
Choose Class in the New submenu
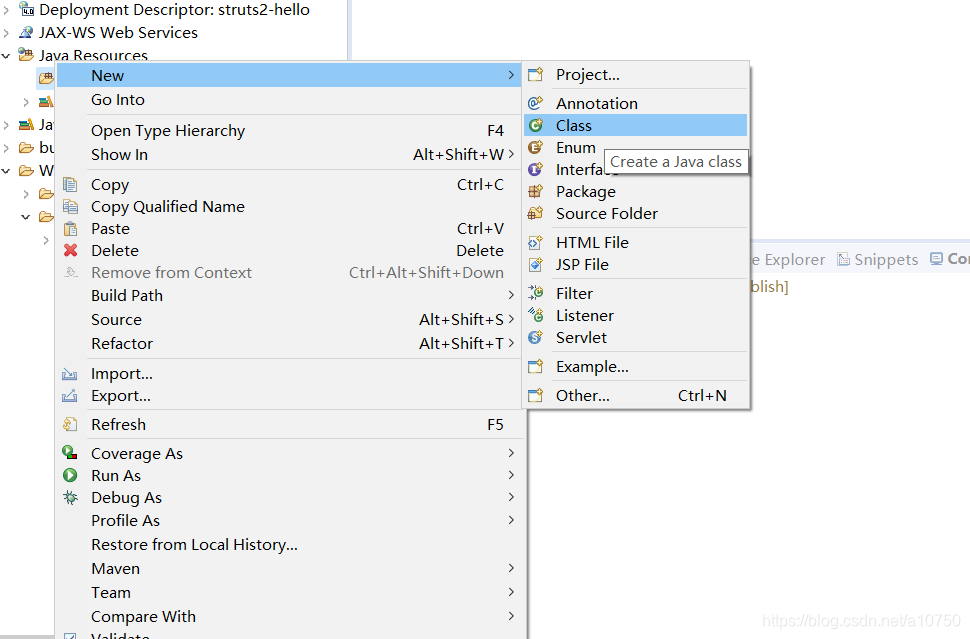(x=636, y=126)
